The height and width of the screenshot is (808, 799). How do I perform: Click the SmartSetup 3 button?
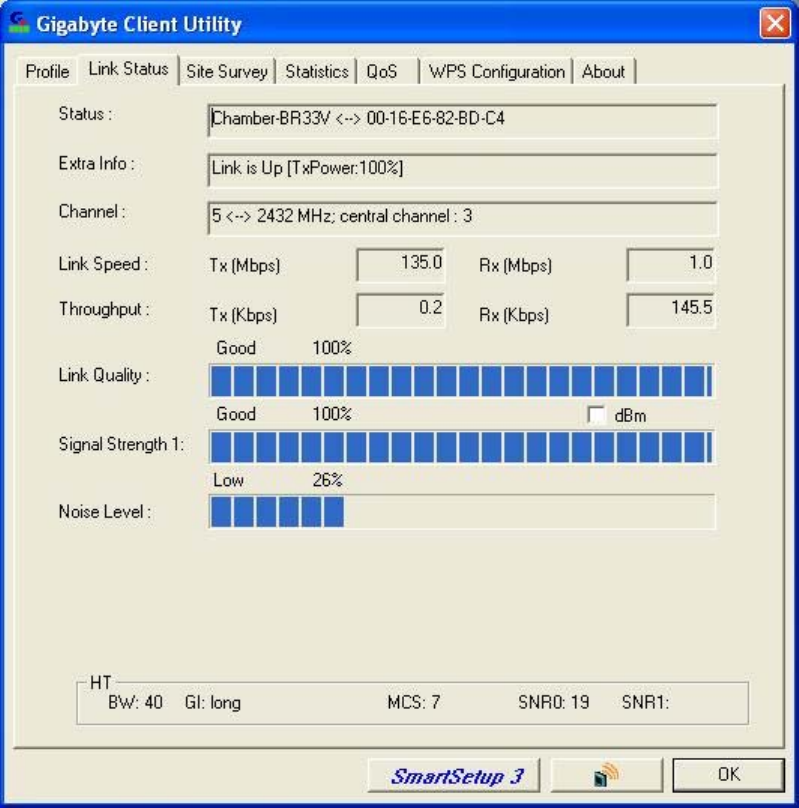point(454,776)
